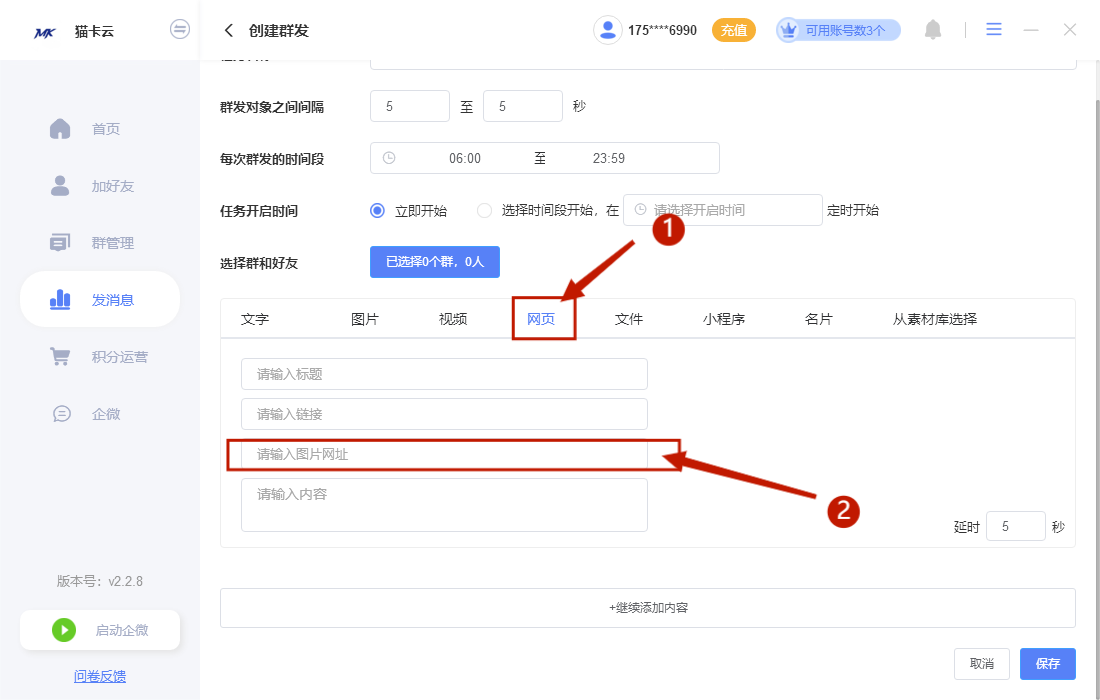Open the hamburger menu icon
The width and height of the screenshot is (1100, 700).
pyautogui.click(x=993, y=29)
